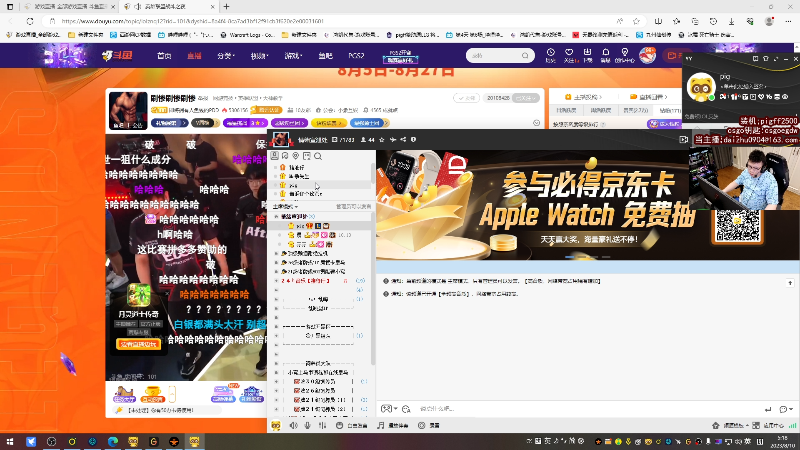Click the orange camera go-live button in header
The height and width of the screenshot is (450, 800).
pyautogui.click(x=672, y=55)
